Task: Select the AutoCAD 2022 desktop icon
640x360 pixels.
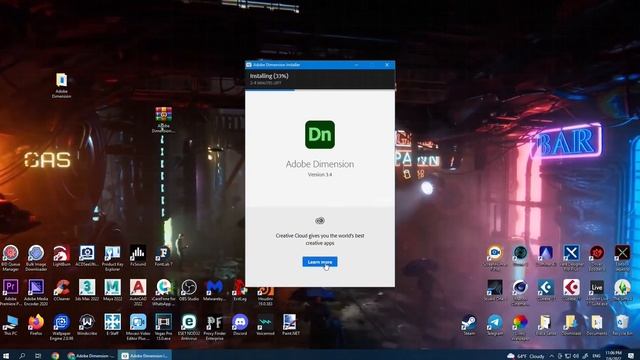Action: click(138, 293)
